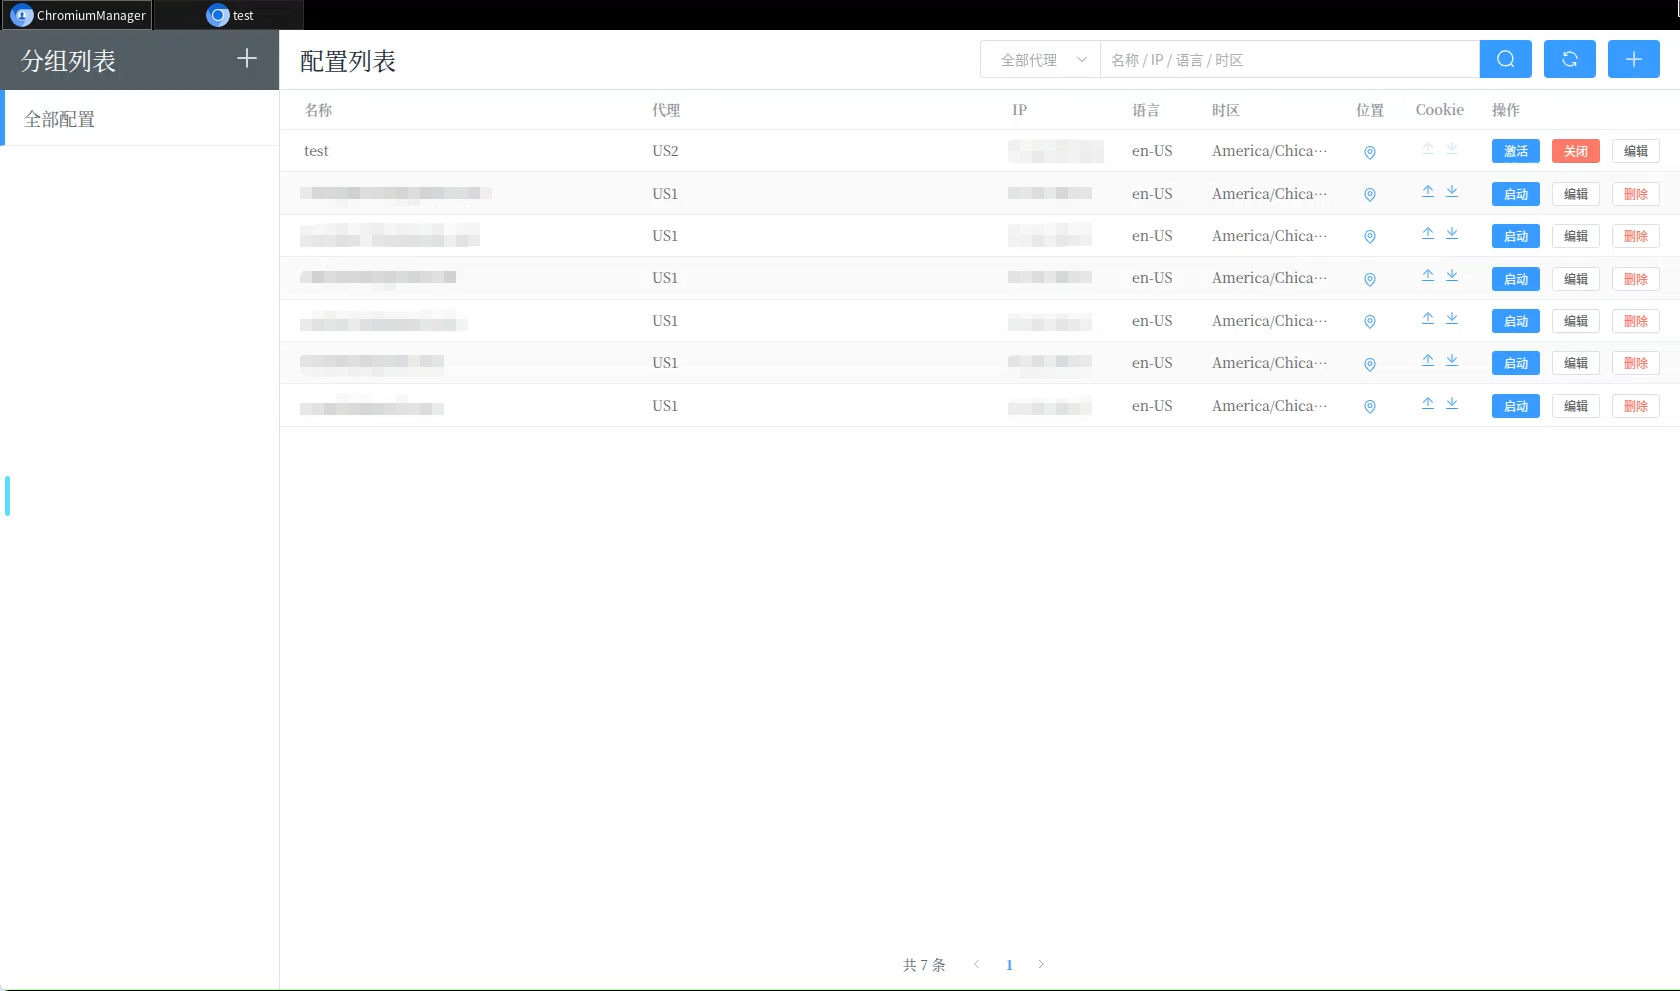Click cookie download icon in last table row
Screen dimensions: 1680x991
(1452, 403)
